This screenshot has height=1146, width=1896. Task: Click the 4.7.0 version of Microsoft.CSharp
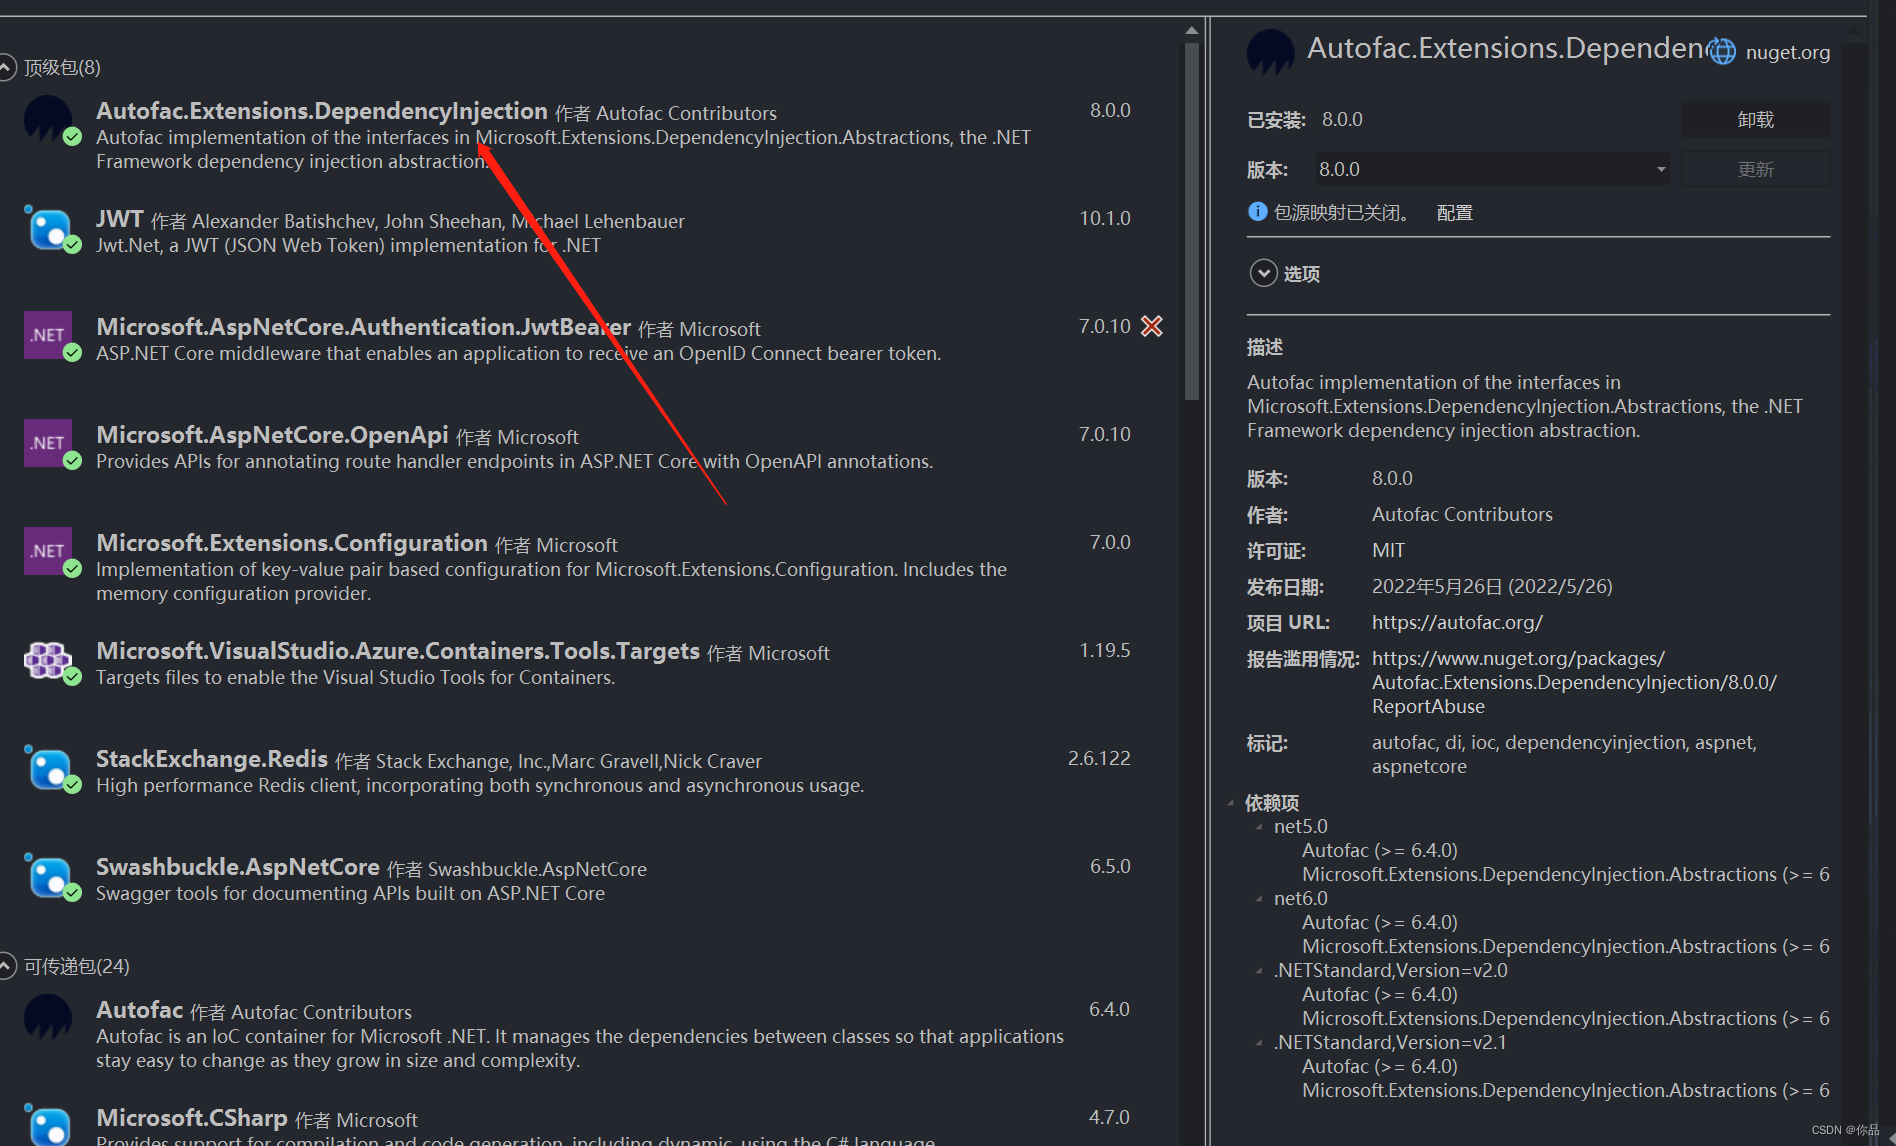(1109, 1117)
